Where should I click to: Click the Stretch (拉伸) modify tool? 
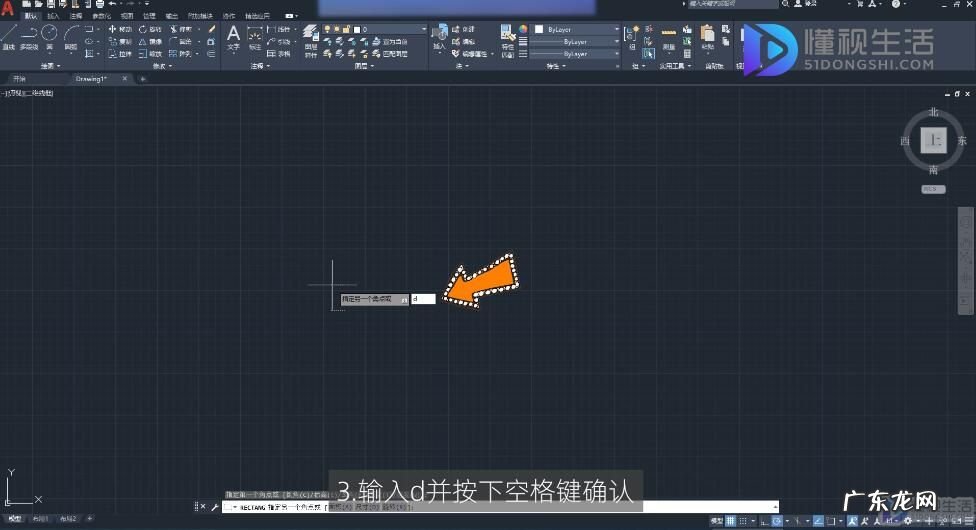coord(120,54)
